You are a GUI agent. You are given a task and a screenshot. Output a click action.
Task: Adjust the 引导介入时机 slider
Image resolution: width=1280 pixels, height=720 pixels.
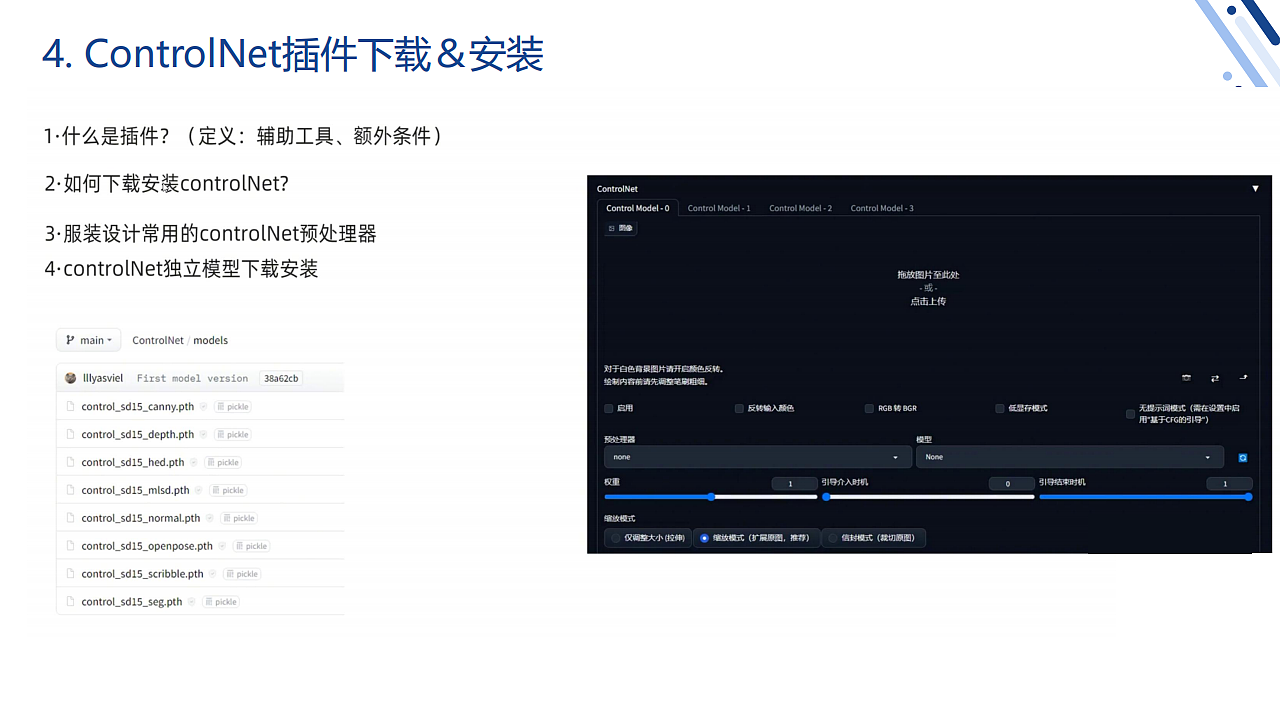click(928, 496)
